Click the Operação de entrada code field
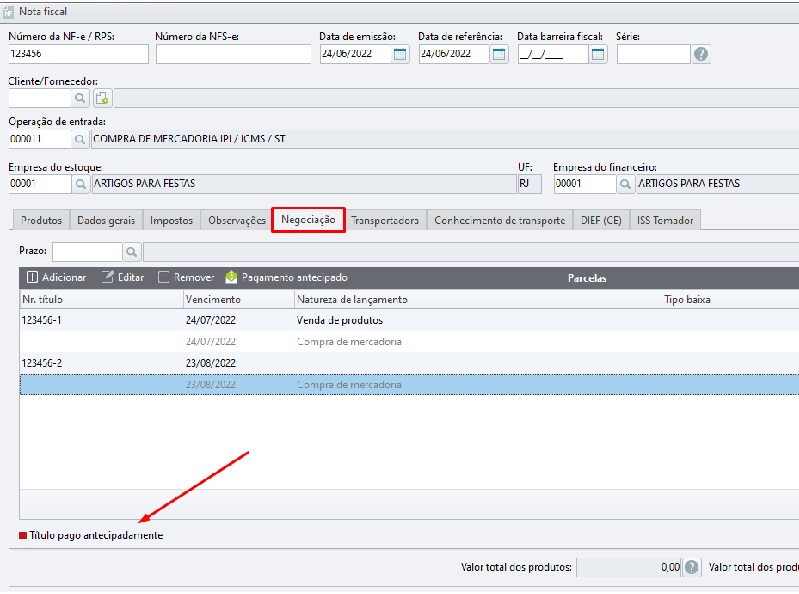Screen dimensions: 799x594 click(x=40, y=139)
